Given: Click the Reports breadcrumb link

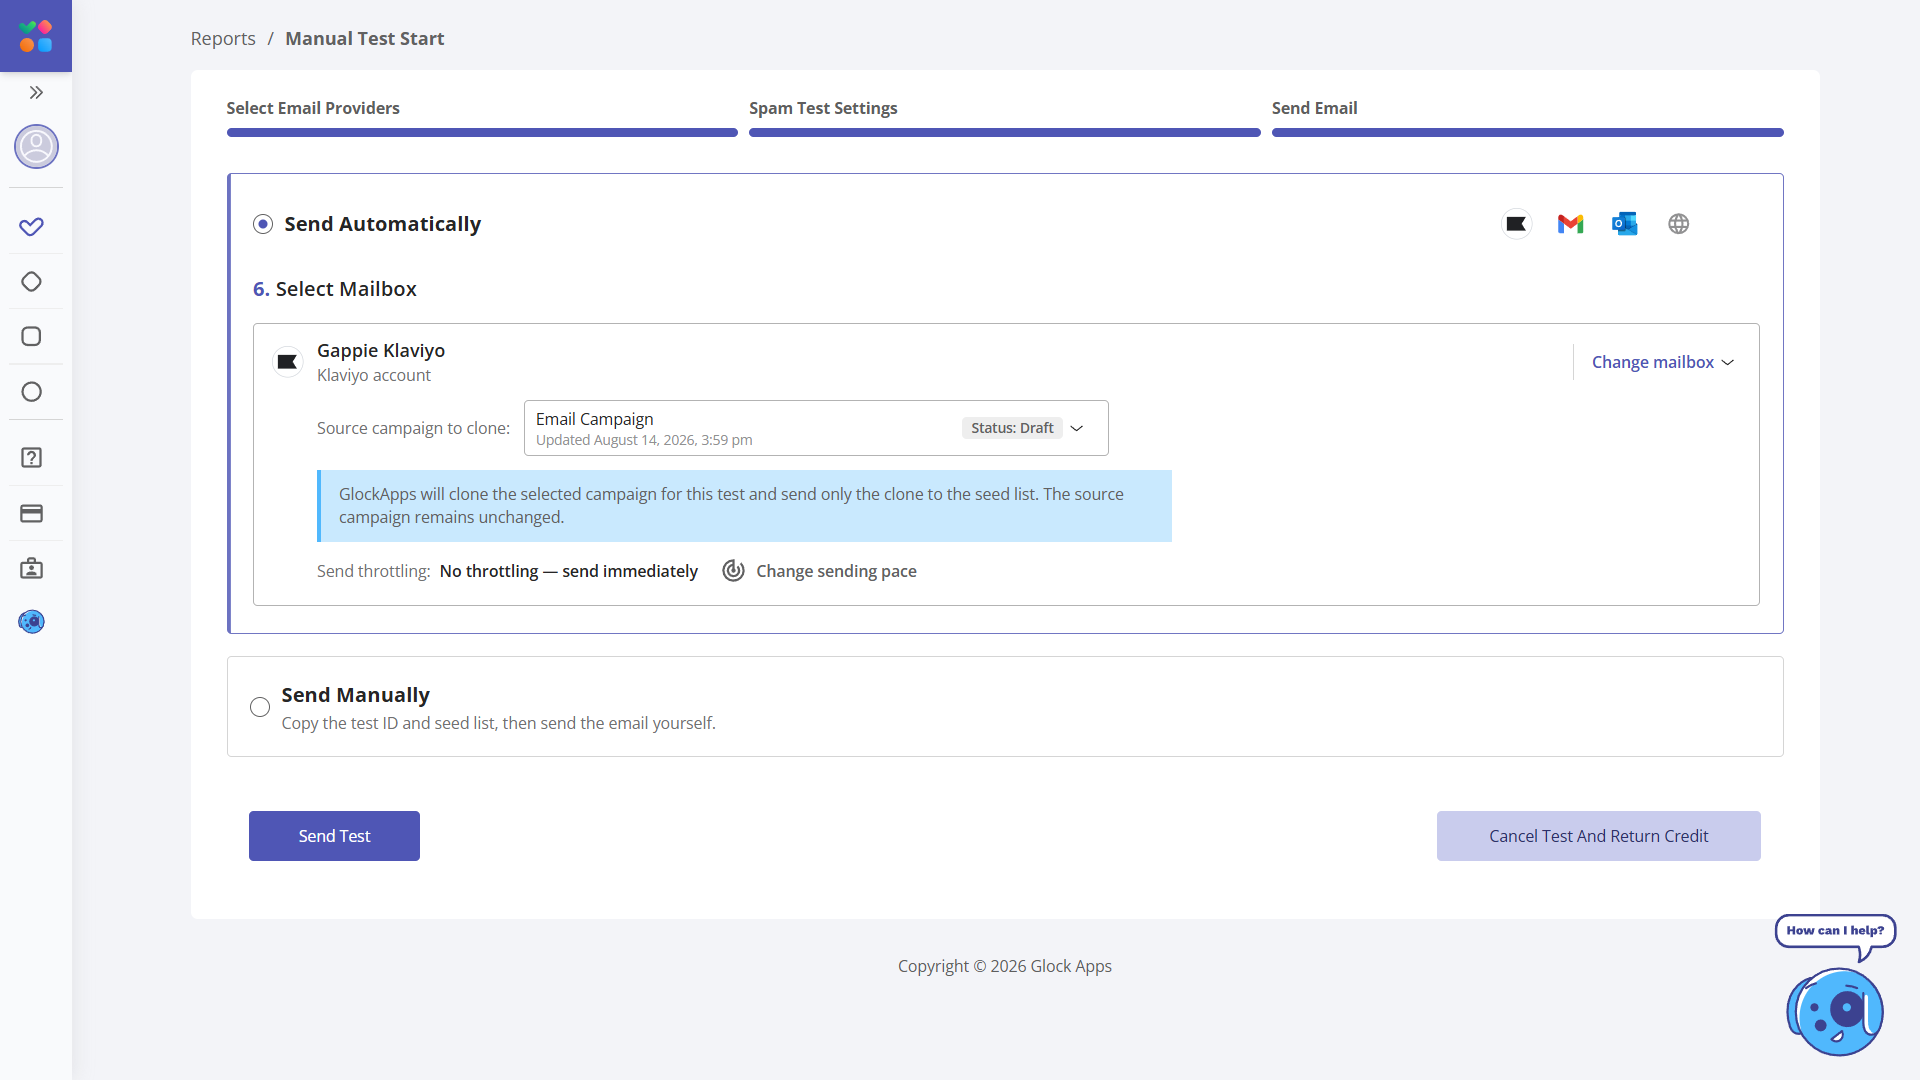Looking at the screenshot, I should click(x=223, y=38).
